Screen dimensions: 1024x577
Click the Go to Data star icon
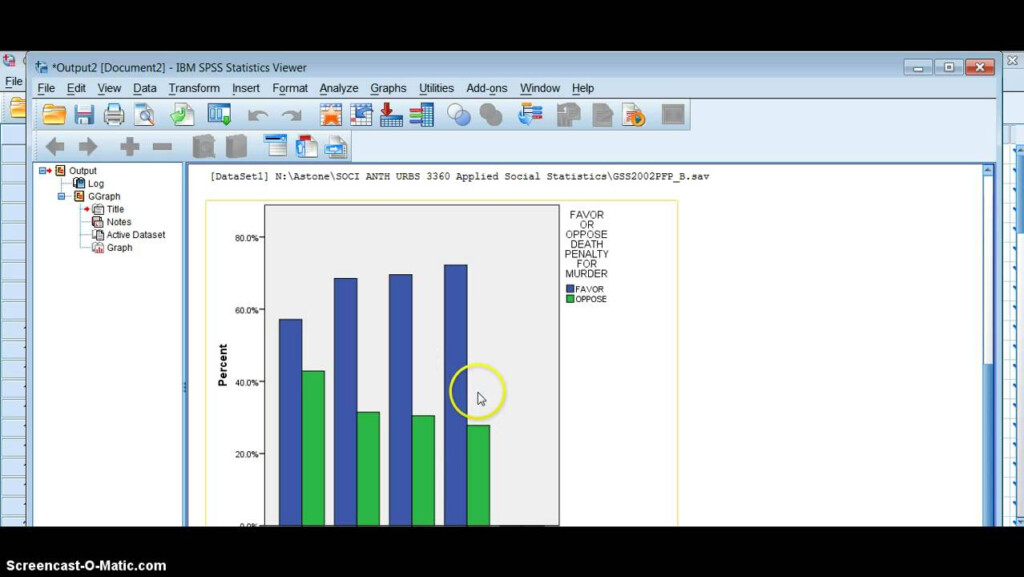(331, 115)
